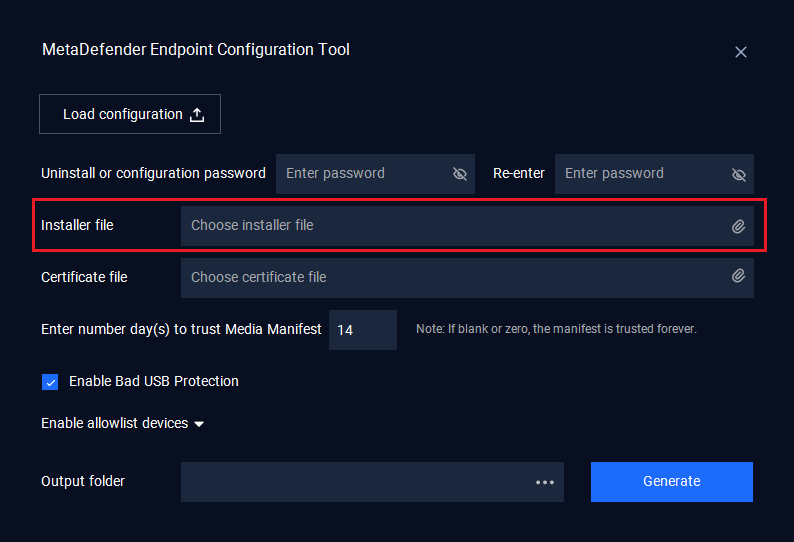Uncheck the Enable Bad USB Protection checkbox
794x542 pixels.
pyautogui.click(x=50, y=382)
